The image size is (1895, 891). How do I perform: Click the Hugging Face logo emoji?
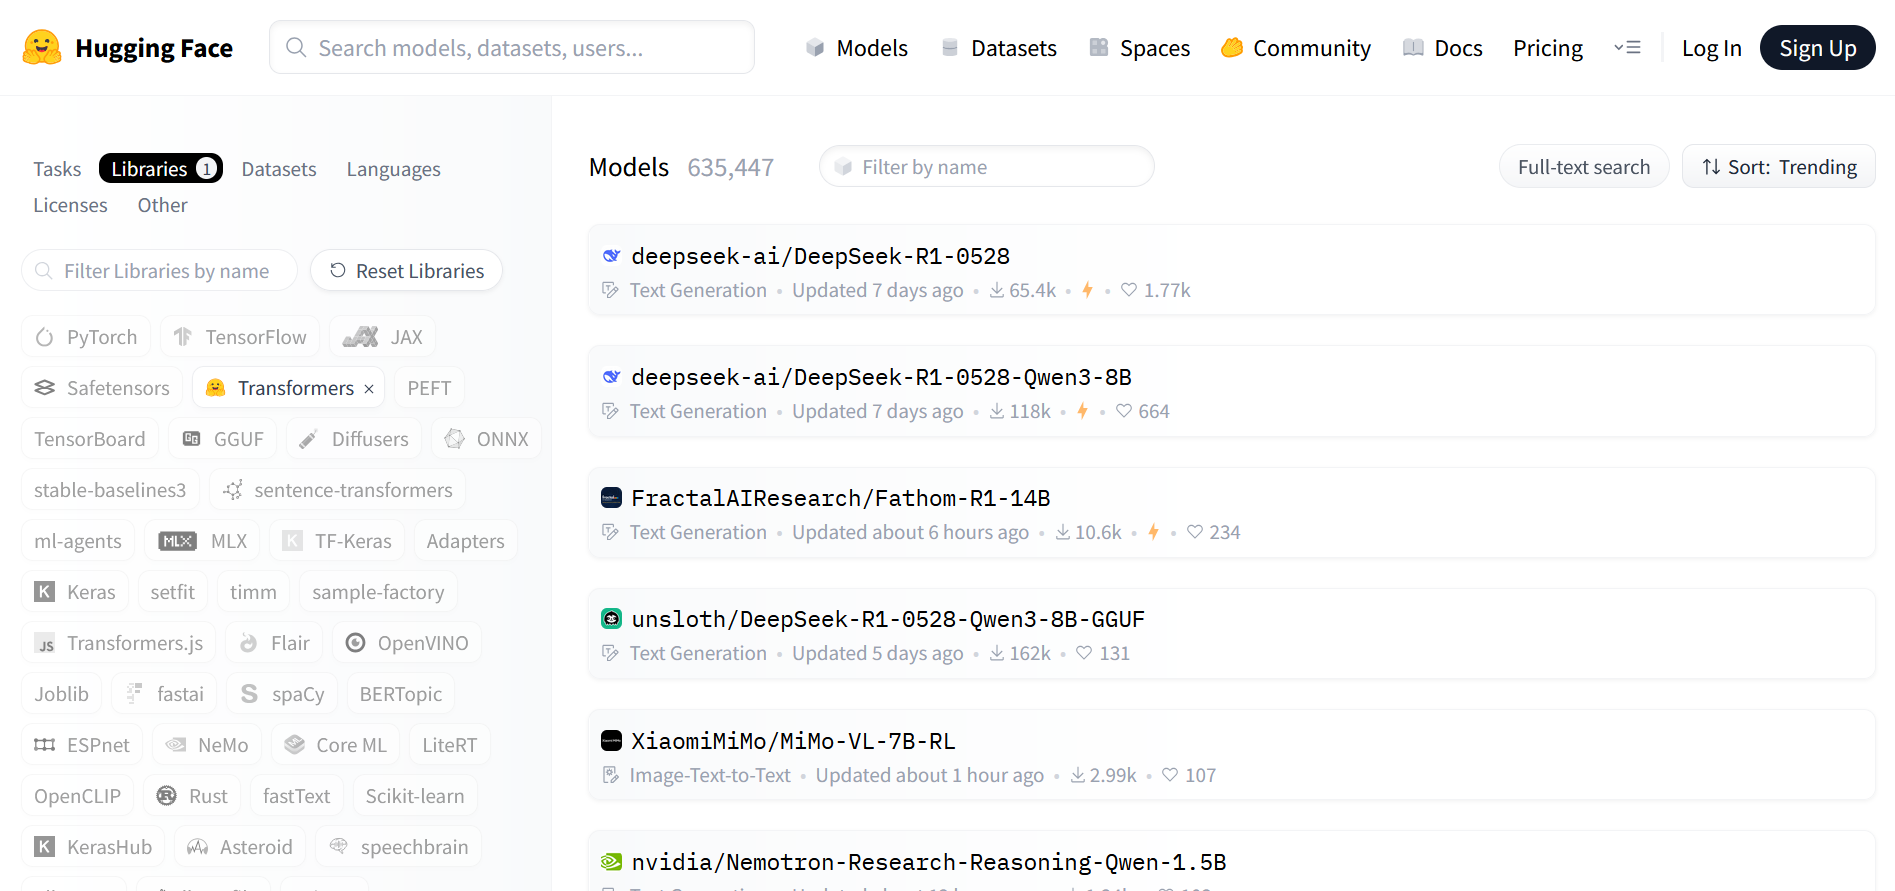pyautogui.click(x=42, y=47)
